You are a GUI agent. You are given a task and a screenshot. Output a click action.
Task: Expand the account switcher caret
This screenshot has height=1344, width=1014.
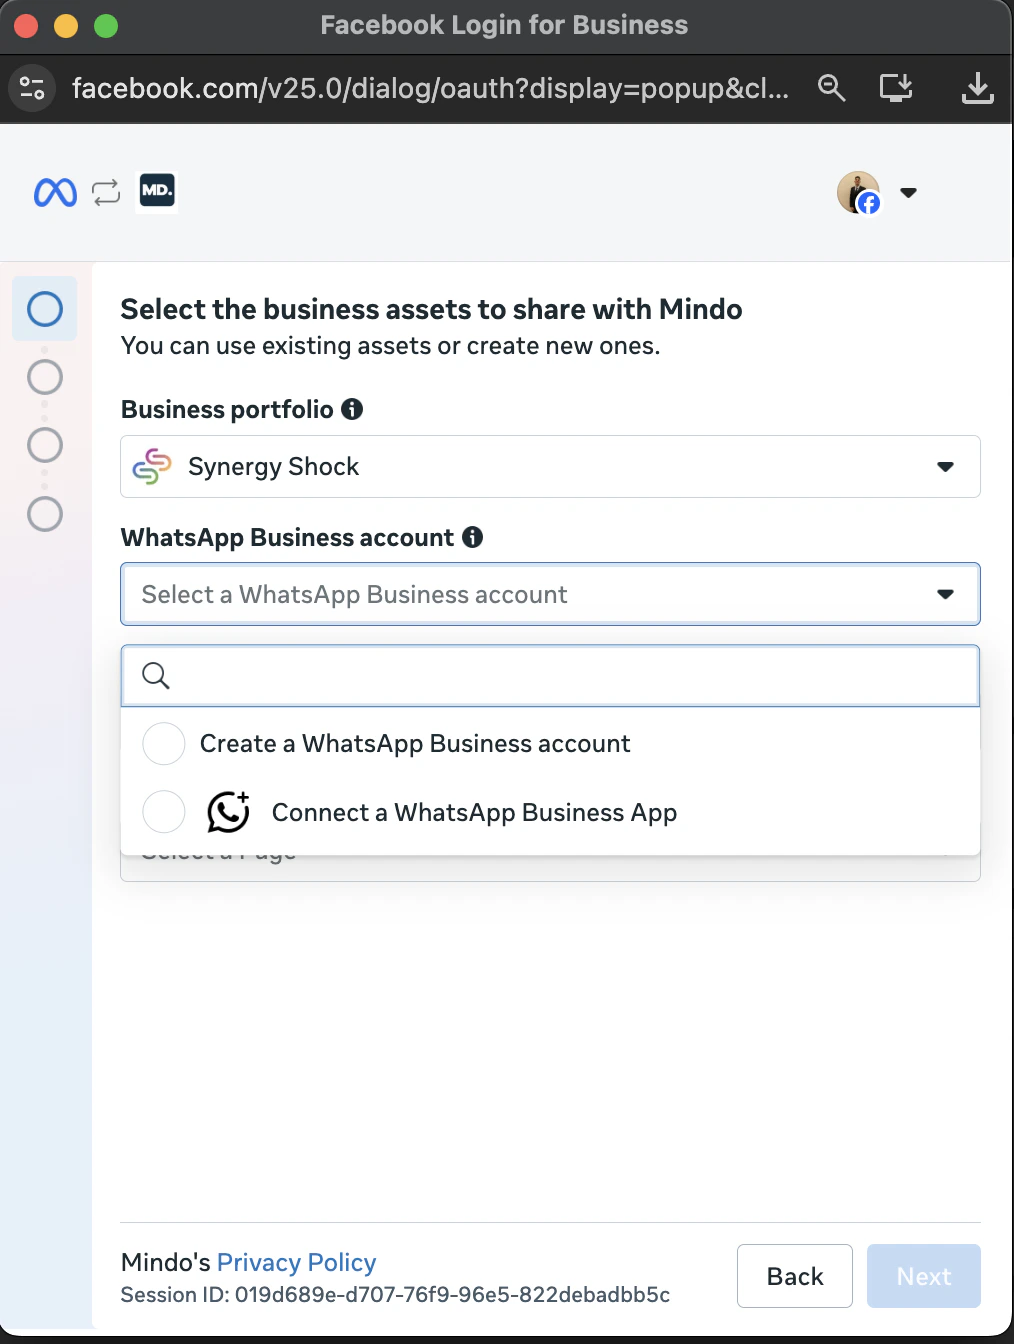point(908,192)
